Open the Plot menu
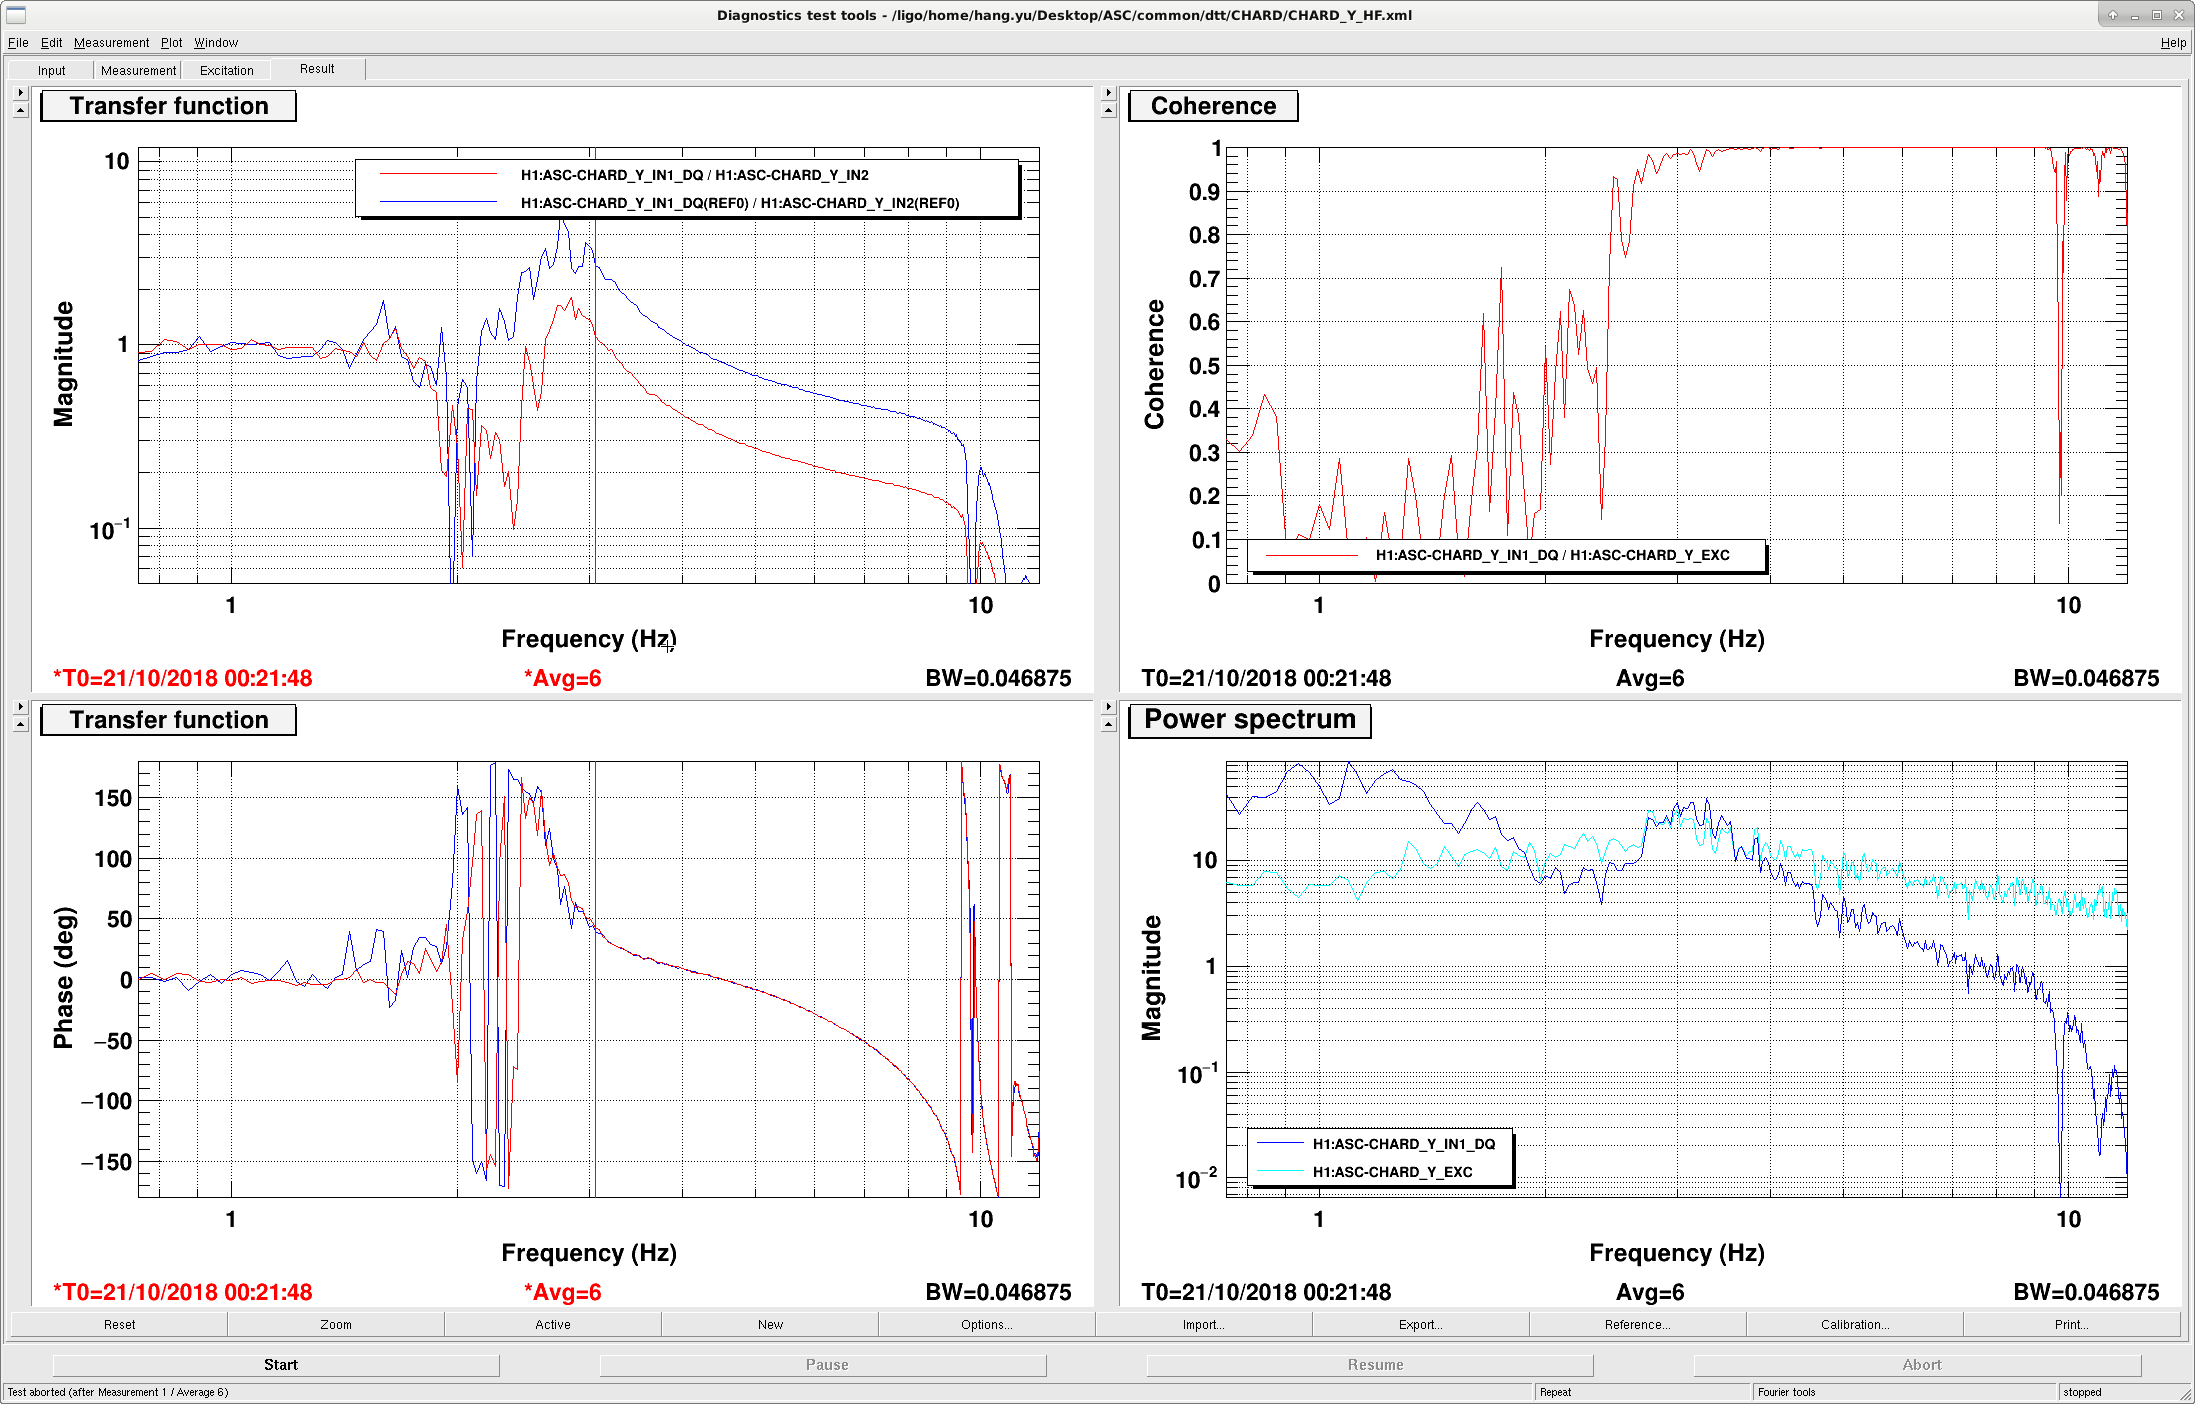The image size is (2195, 1404). 171,42
